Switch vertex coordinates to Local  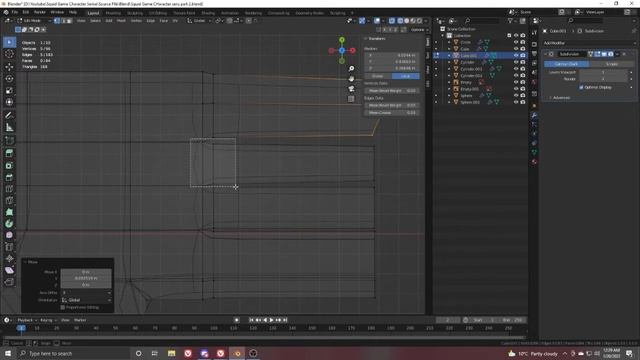pos(405,76)
